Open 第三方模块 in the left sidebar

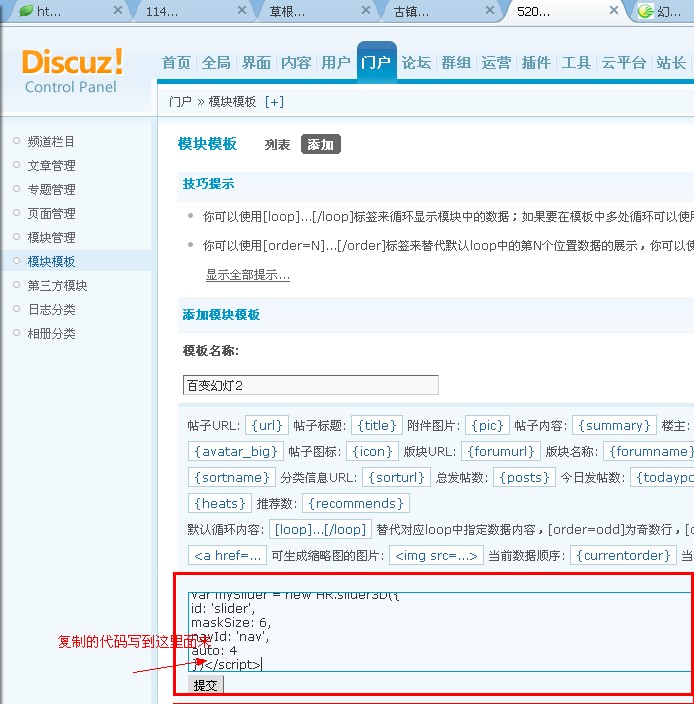(x=57, y=286)
